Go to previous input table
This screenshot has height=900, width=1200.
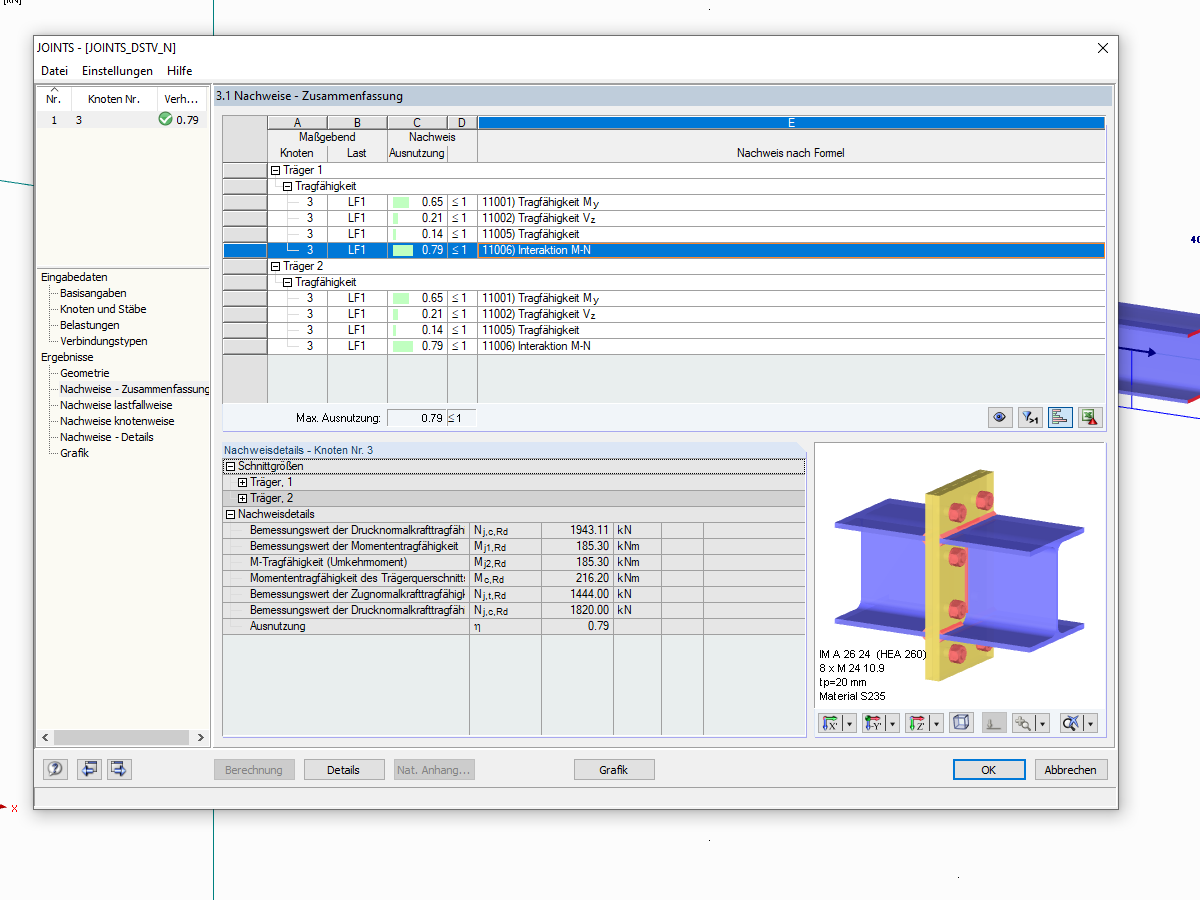89,769
